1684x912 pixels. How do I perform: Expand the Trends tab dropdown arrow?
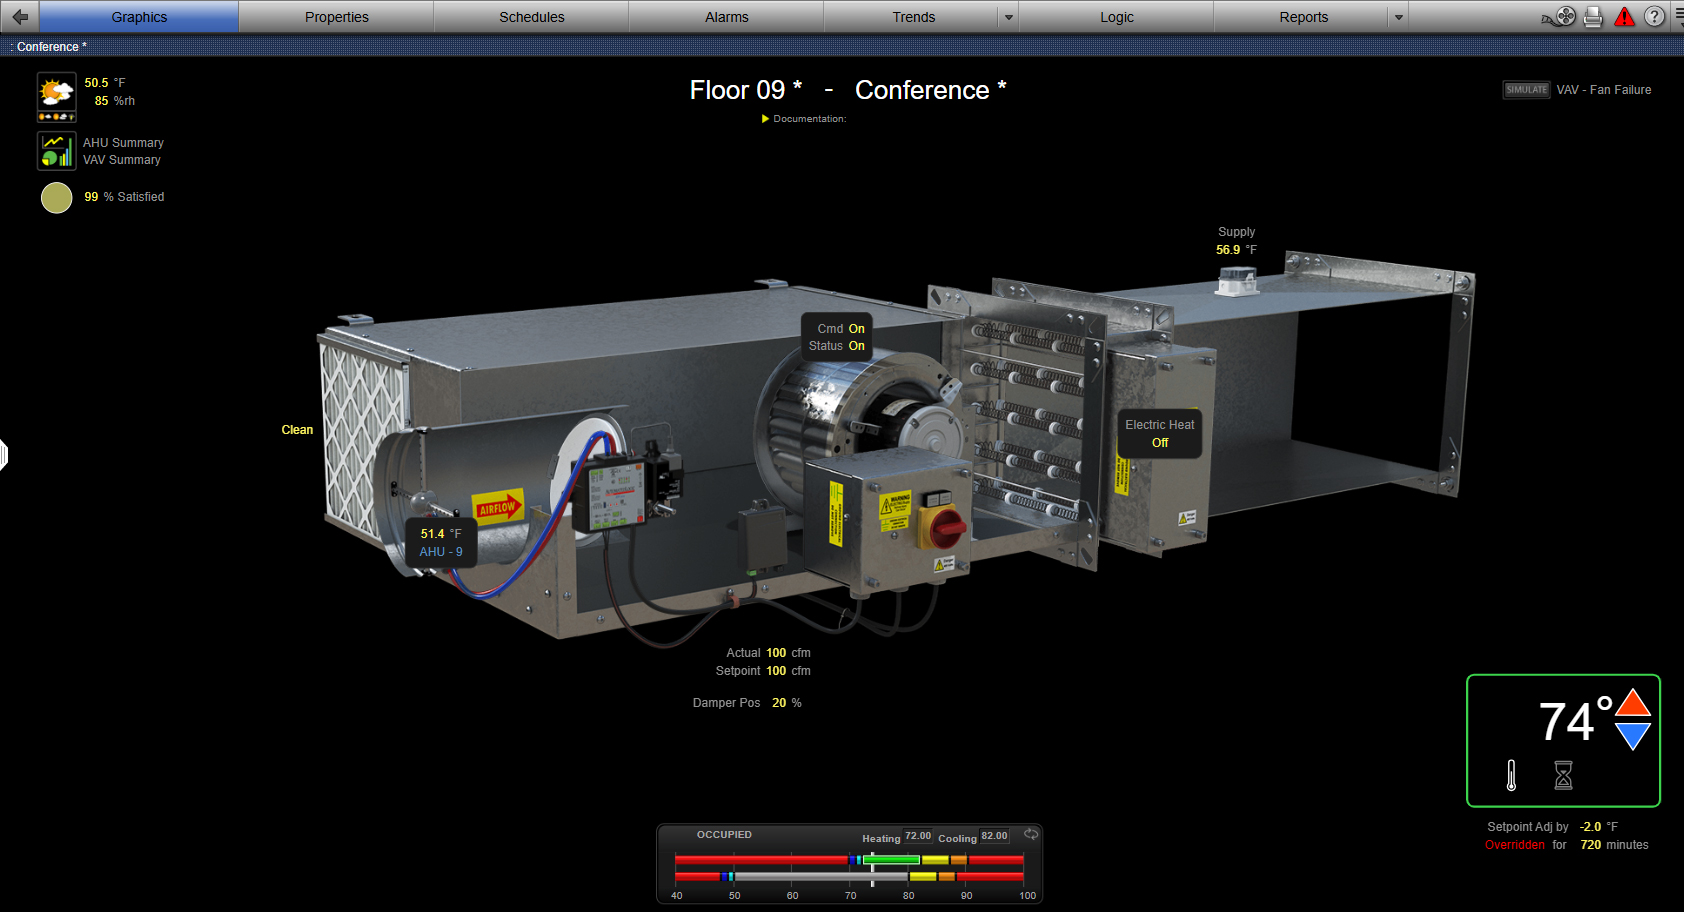click(x=1009, y=18)
